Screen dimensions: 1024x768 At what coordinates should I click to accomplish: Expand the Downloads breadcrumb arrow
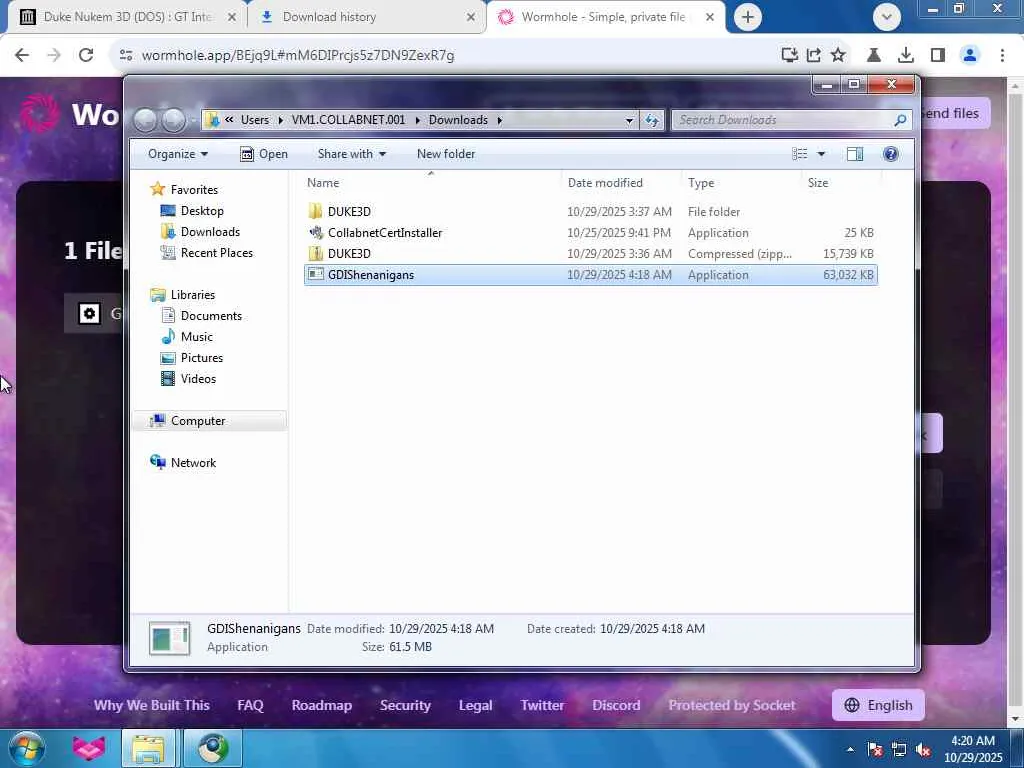[x=500, y=120]
